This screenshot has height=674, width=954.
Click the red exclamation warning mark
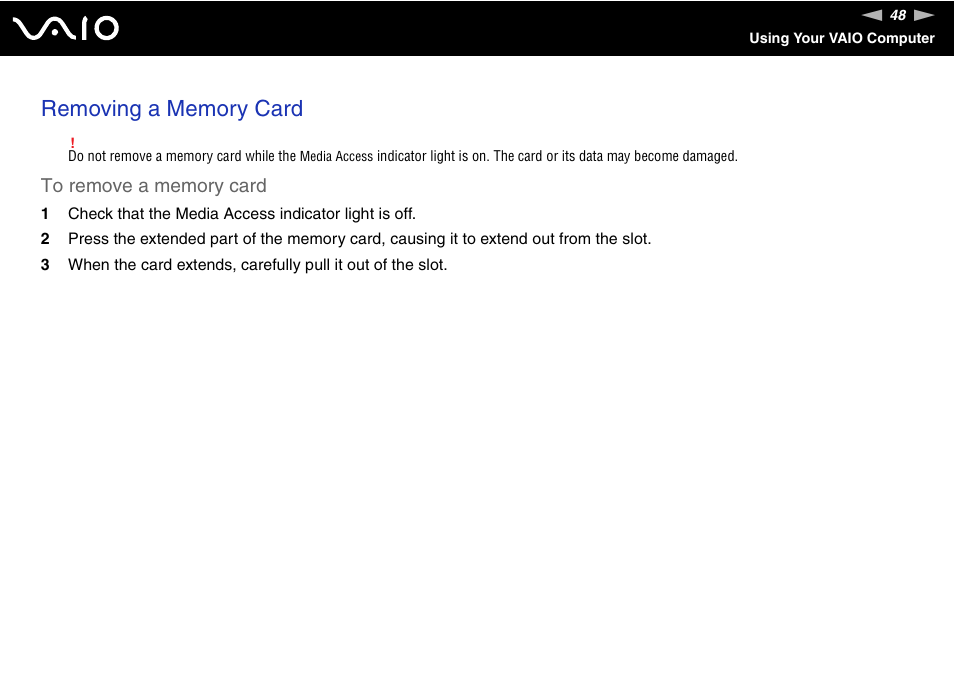(x=72, y=143)
